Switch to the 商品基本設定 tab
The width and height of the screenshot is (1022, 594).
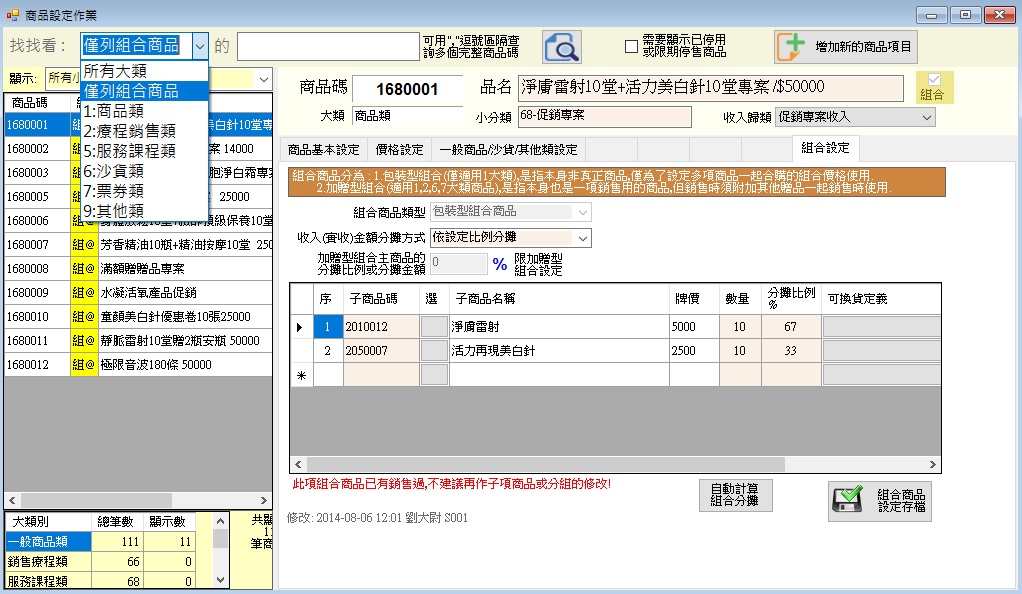click(x=323, y=150)
